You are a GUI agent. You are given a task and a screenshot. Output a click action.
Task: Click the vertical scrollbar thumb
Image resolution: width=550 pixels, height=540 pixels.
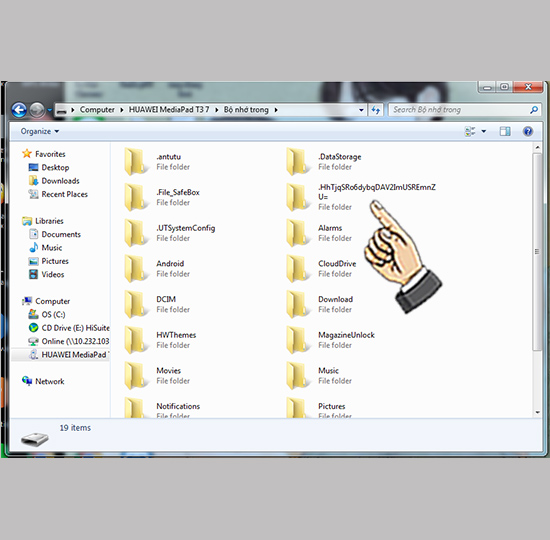pos(537,252)
